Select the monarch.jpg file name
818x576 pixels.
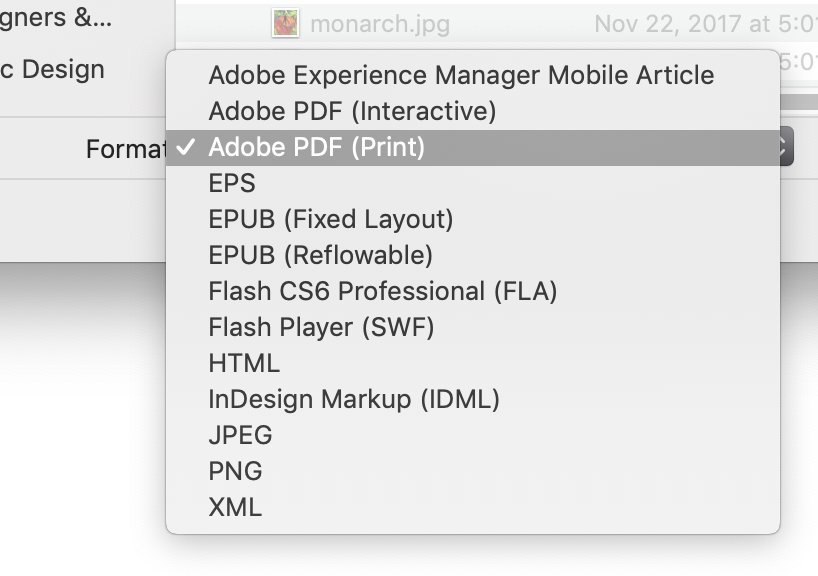(380, 24)
